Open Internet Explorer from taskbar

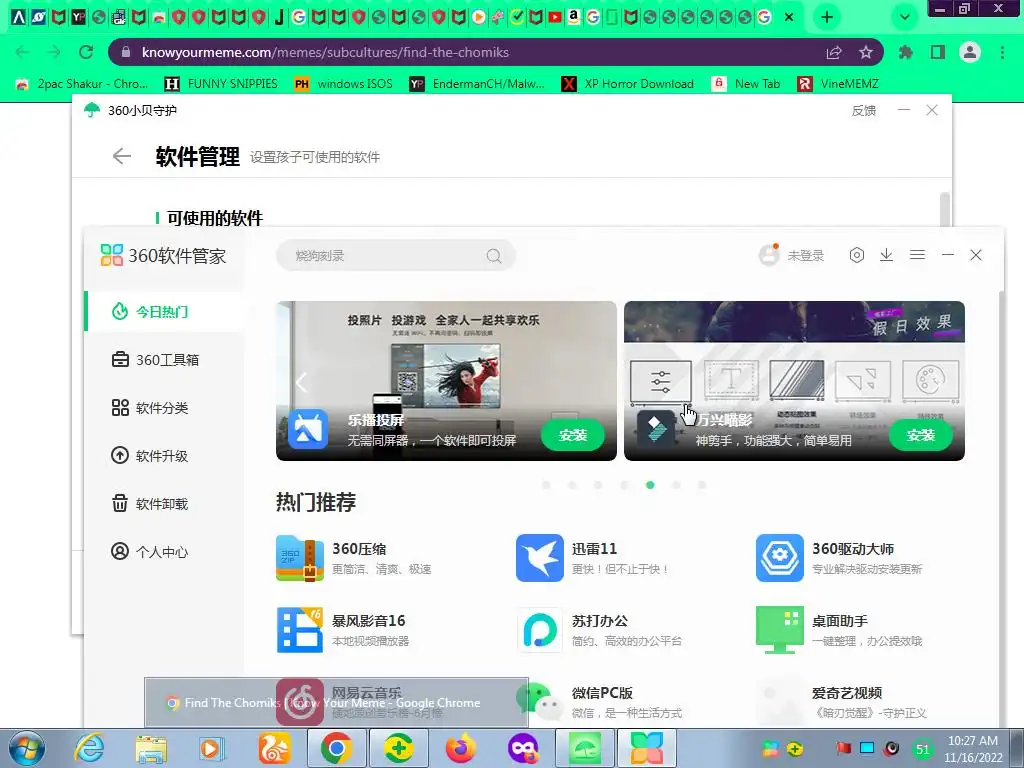(x=89, y=748)
